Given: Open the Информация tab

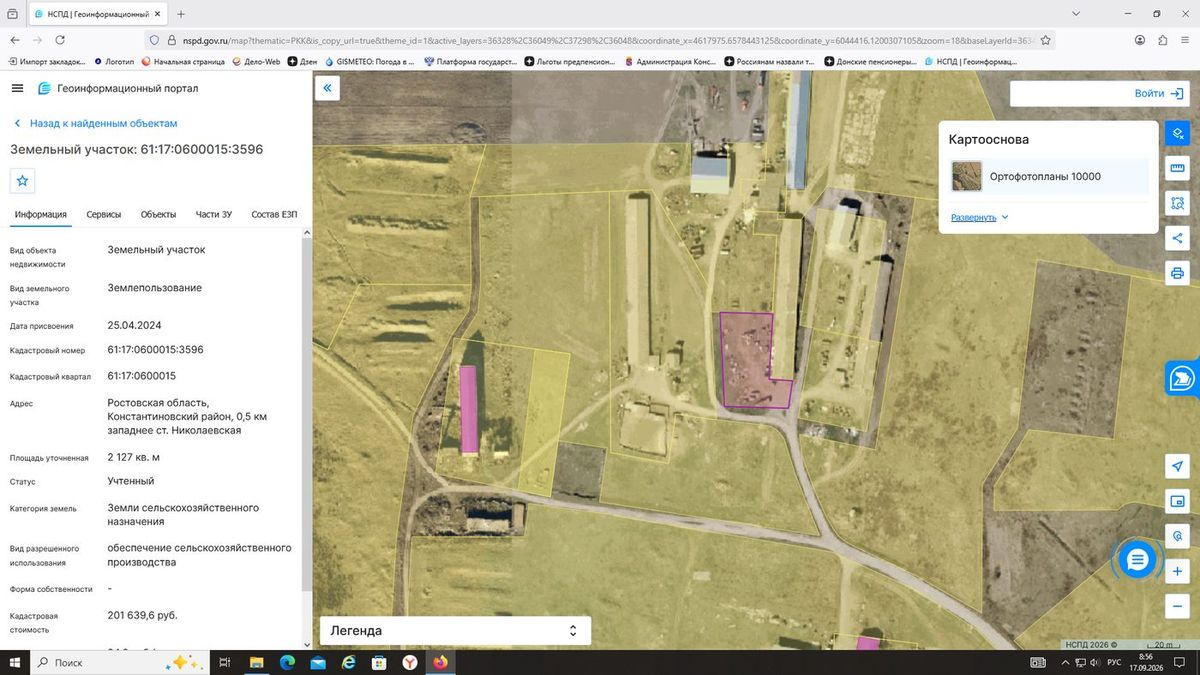Looking at the screenshot, I should [x=41, y=214].
